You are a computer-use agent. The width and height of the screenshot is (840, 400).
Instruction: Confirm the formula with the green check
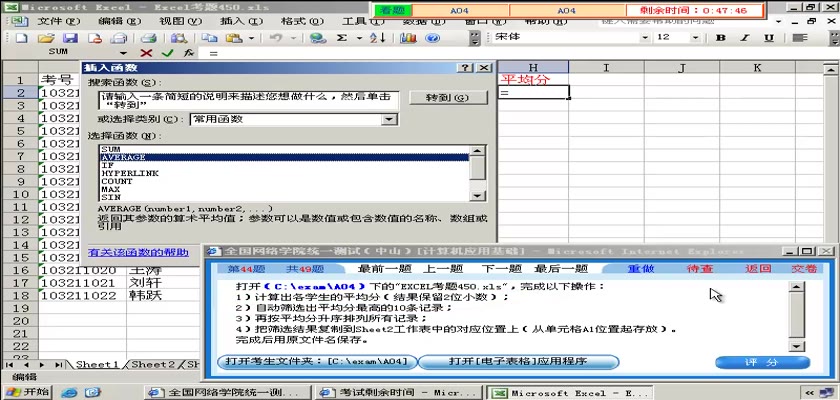point(167,53)
